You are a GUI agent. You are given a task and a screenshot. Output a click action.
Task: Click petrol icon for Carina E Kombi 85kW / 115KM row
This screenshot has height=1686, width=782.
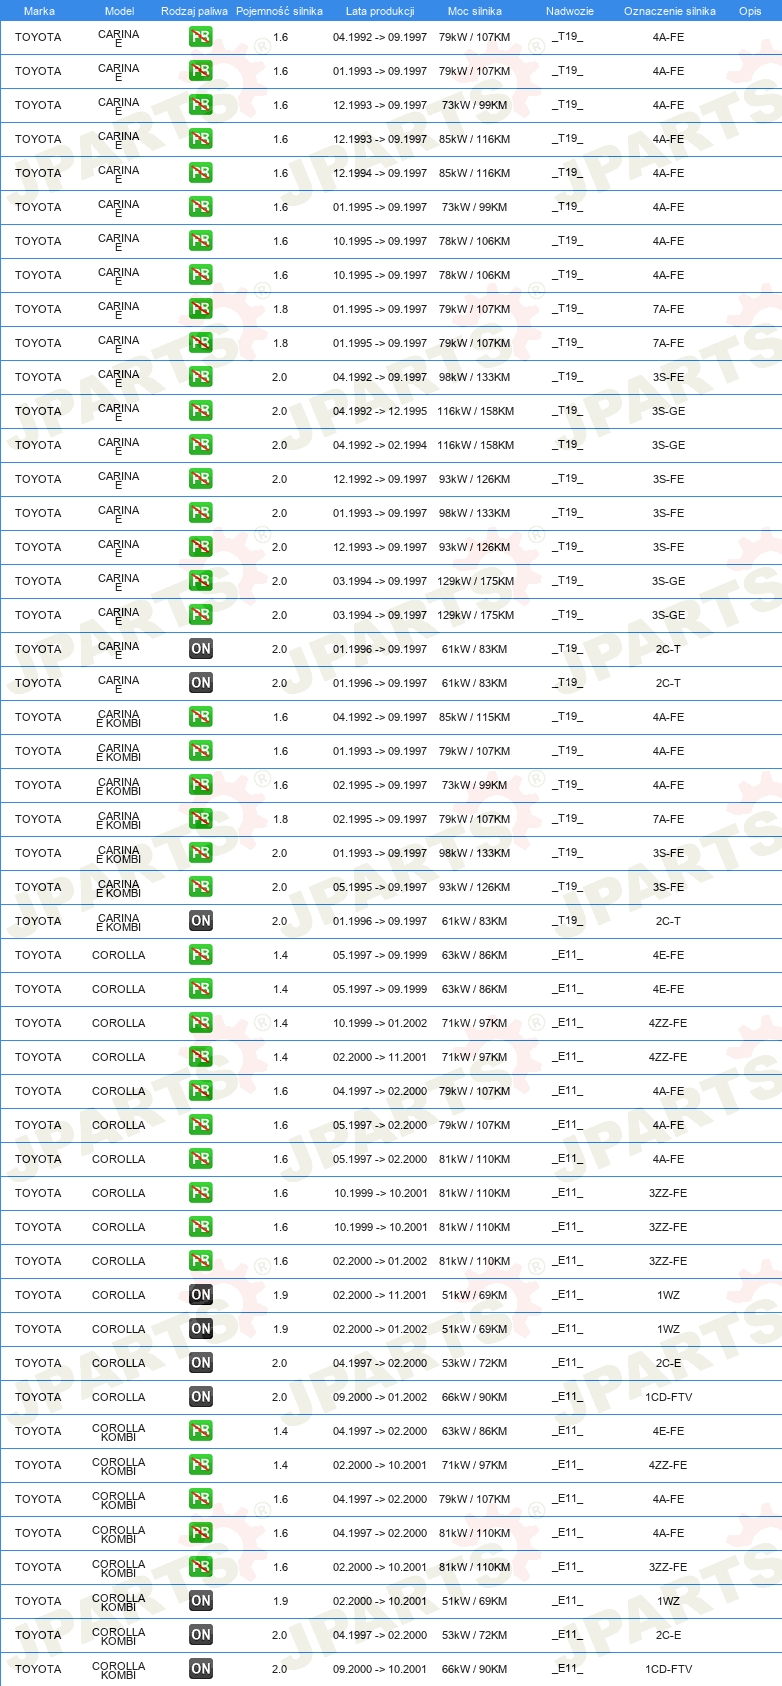201,717
